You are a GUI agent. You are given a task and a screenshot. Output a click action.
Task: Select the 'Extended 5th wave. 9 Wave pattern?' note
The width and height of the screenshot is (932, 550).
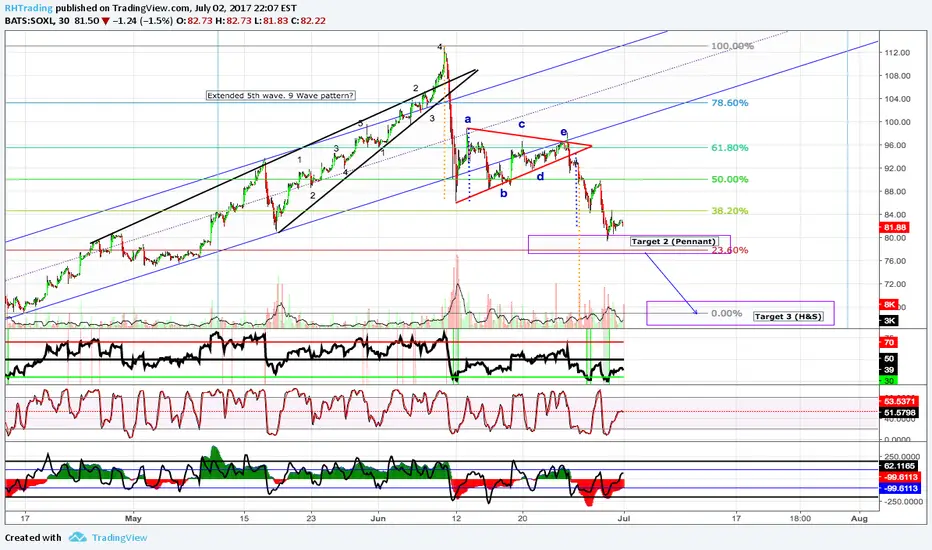pyautogui.click(x=281, y=95)
